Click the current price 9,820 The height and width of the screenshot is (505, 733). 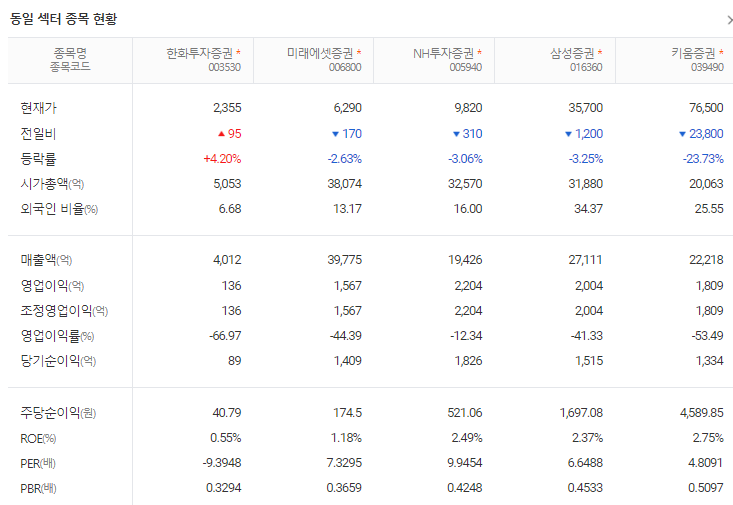pos(468,108)
